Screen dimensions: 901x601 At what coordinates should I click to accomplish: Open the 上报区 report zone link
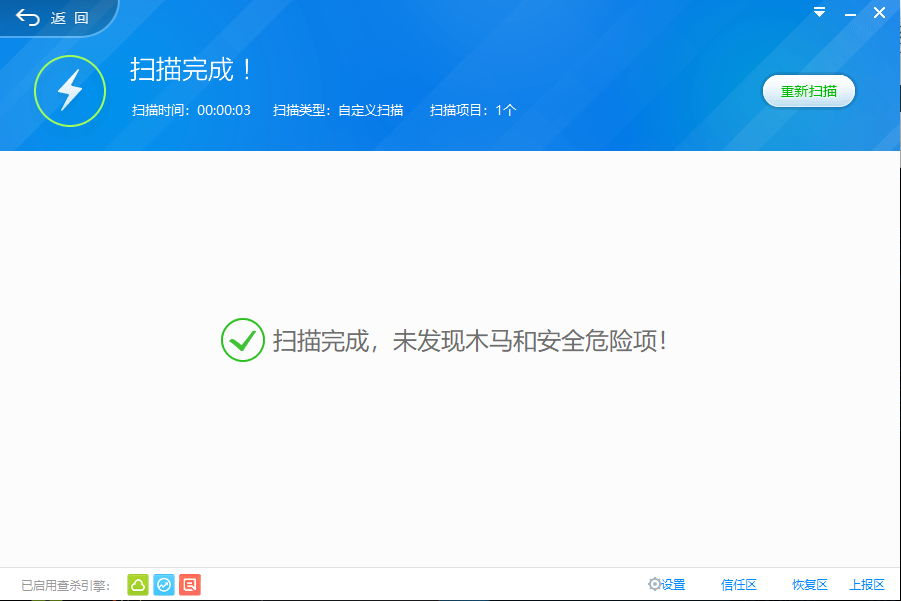pos(867,585)
